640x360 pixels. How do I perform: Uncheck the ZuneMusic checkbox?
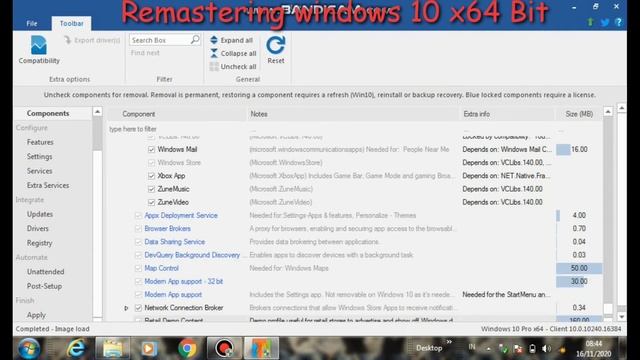151,189
